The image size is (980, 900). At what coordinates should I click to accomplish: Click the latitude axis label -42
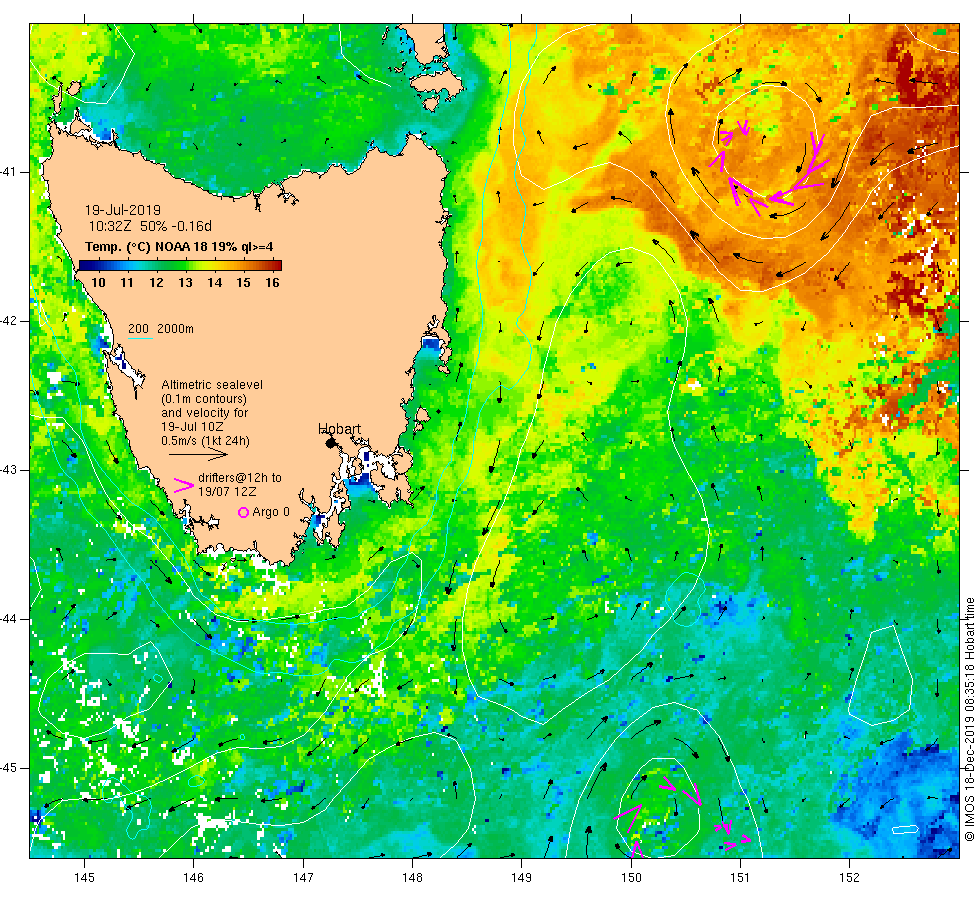[x=9, y=321]
